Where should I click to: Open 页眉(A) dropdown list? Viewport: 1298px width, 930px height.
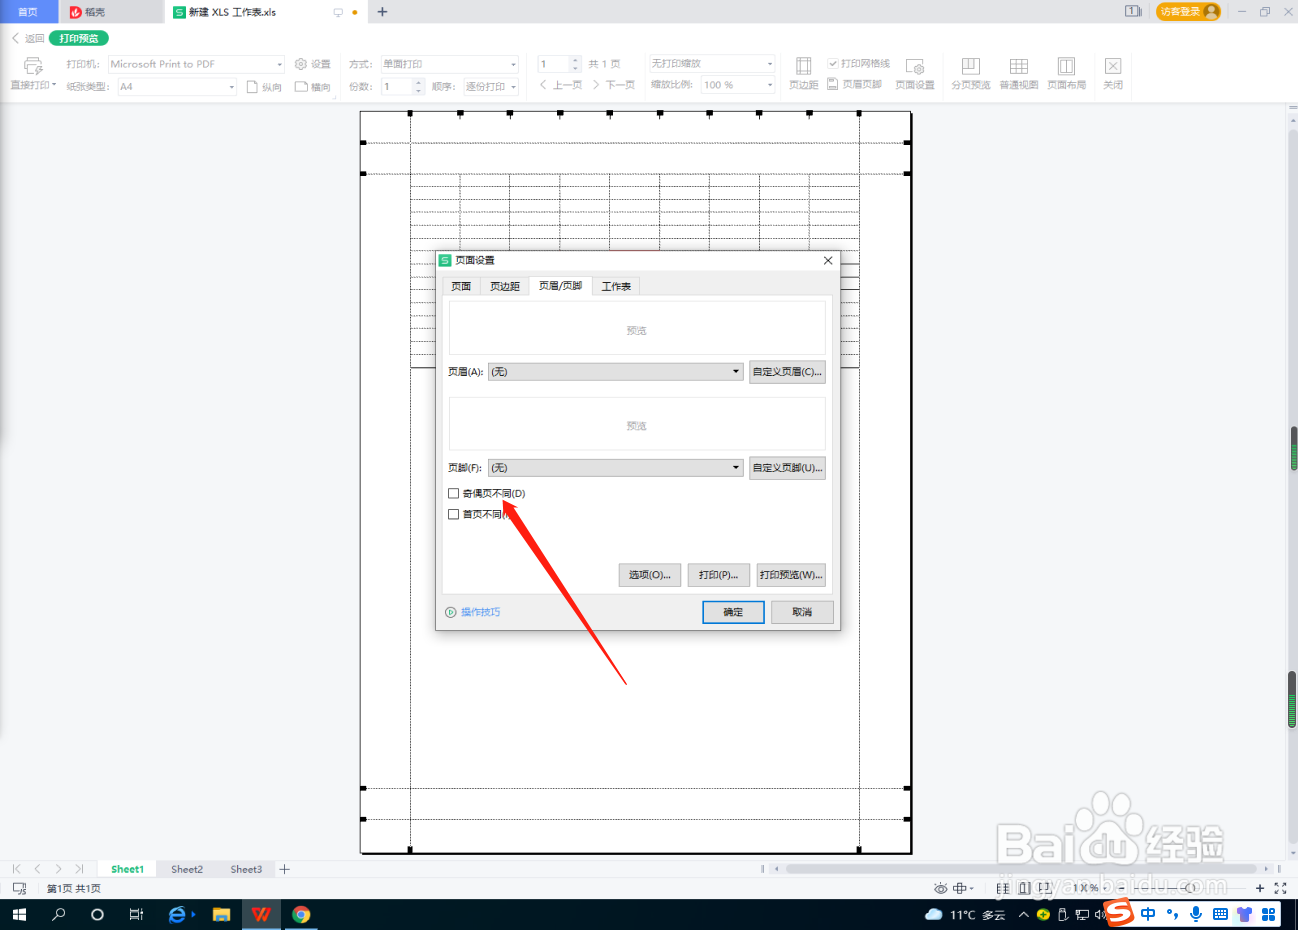616,372
